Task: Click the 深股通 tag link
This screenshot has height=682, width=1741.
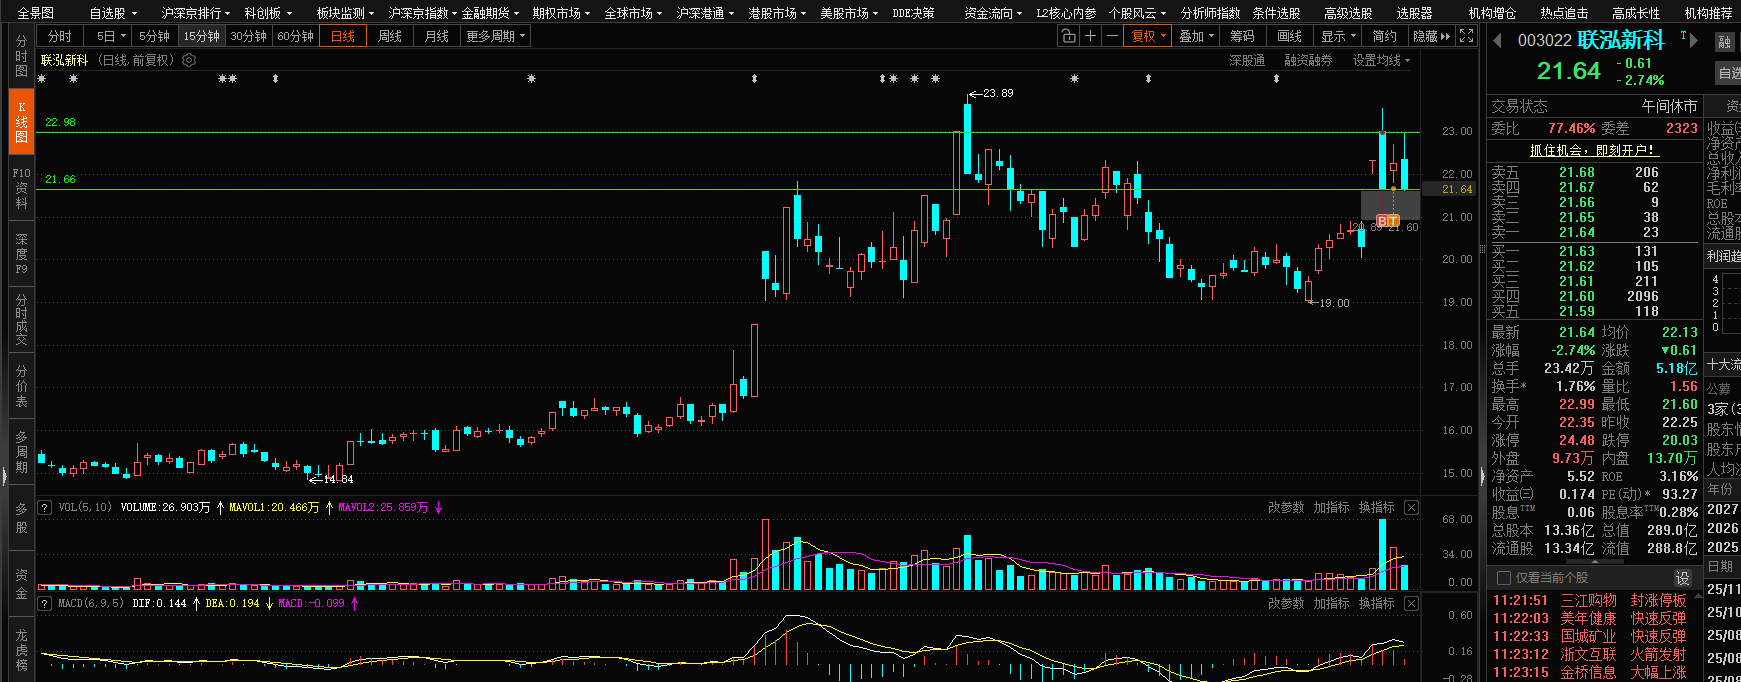Action: pos(1247,60)
